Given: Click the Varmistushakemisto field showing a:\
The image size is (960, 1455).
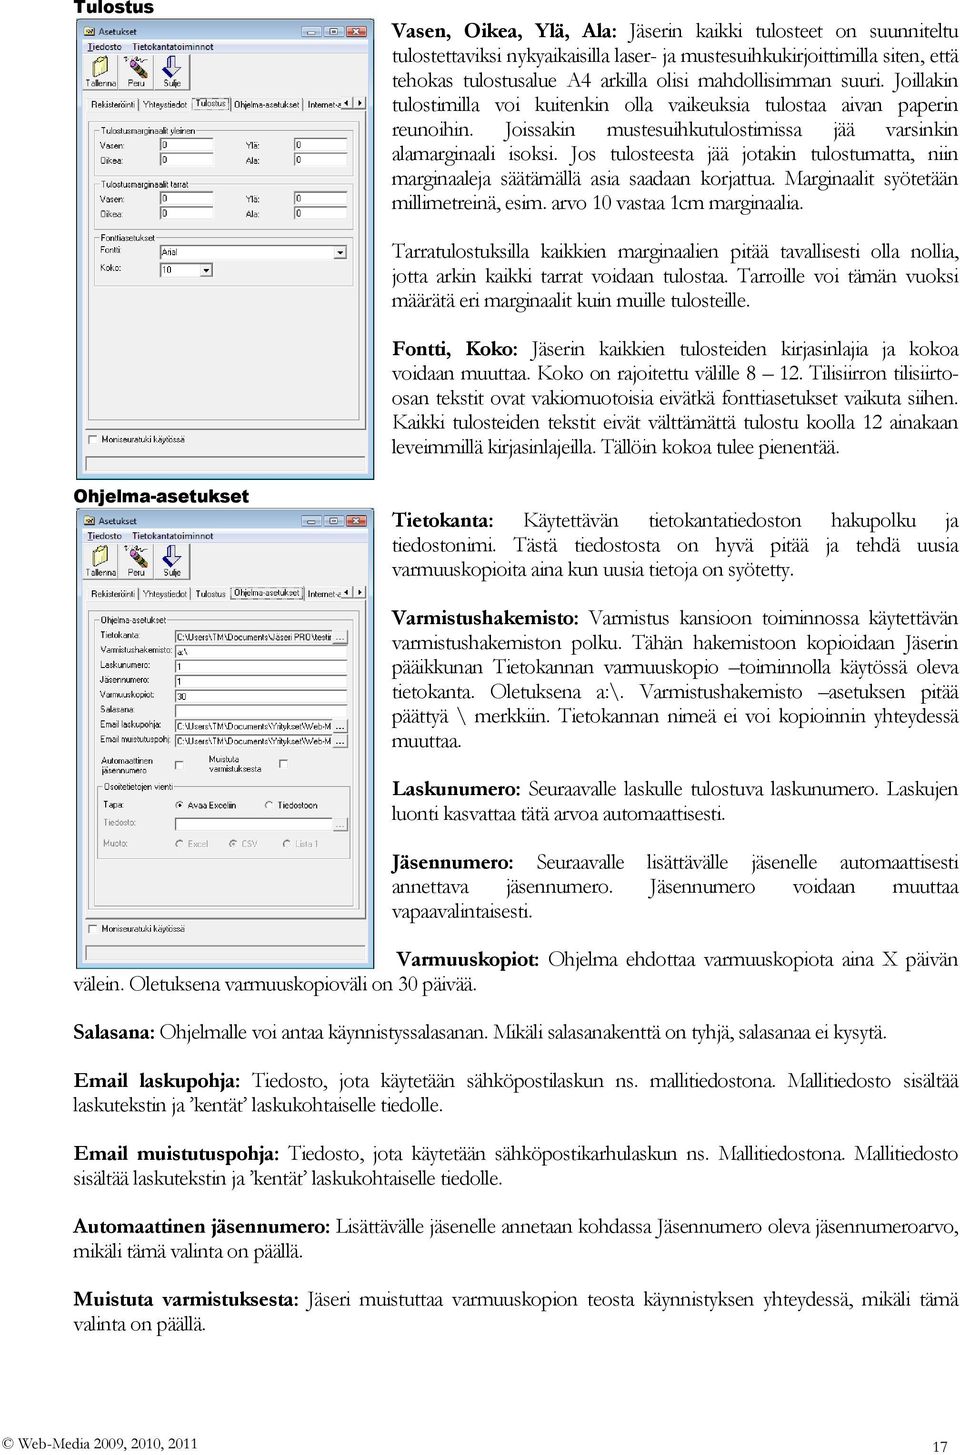Looking at the screenshot, I should [262, 651].
